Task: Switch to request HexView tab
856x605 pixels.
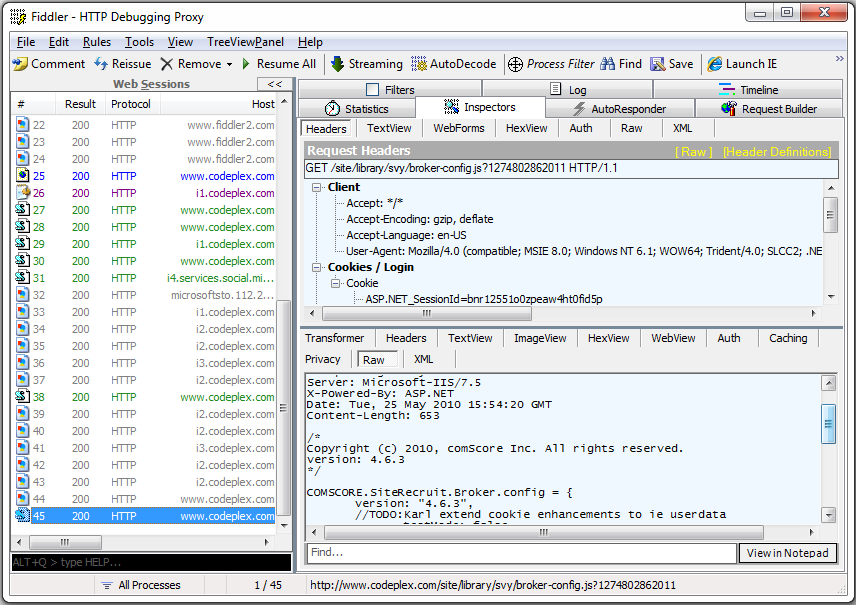Action: [526, 128]
